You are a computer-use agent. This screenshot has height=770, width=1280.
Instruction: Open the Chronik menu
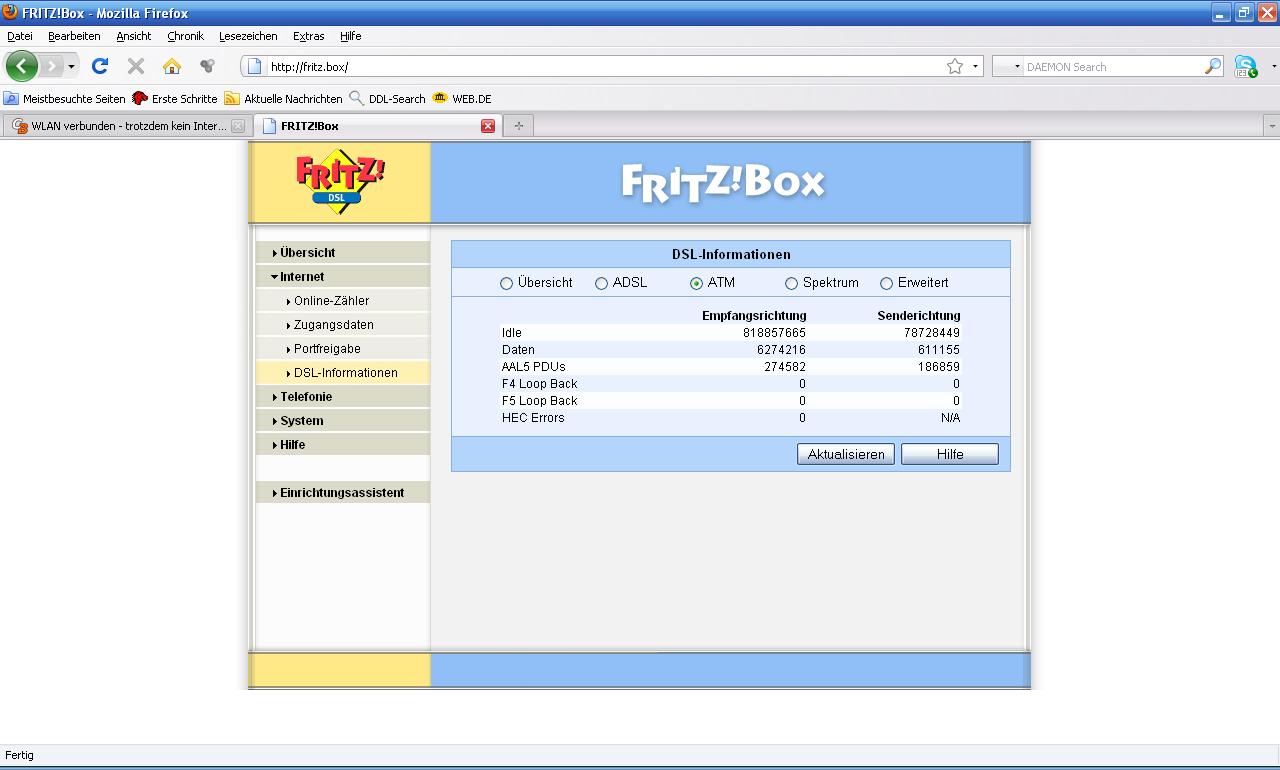point(186,36)
